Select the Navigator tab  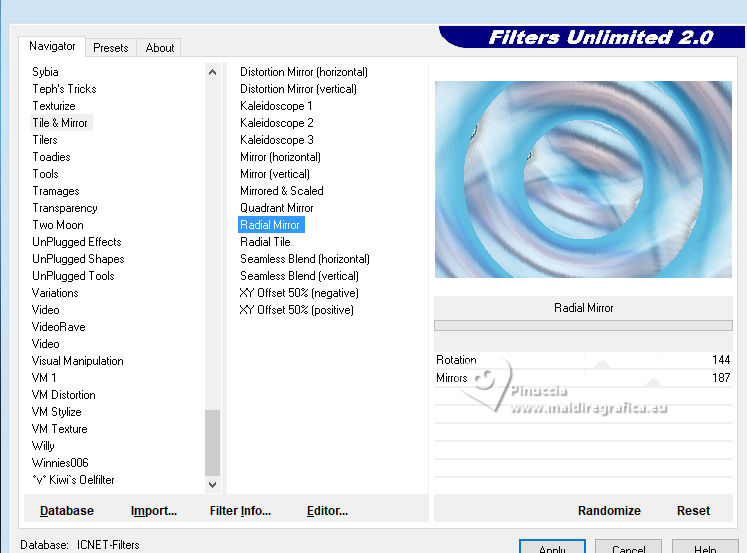coord(52,46)
